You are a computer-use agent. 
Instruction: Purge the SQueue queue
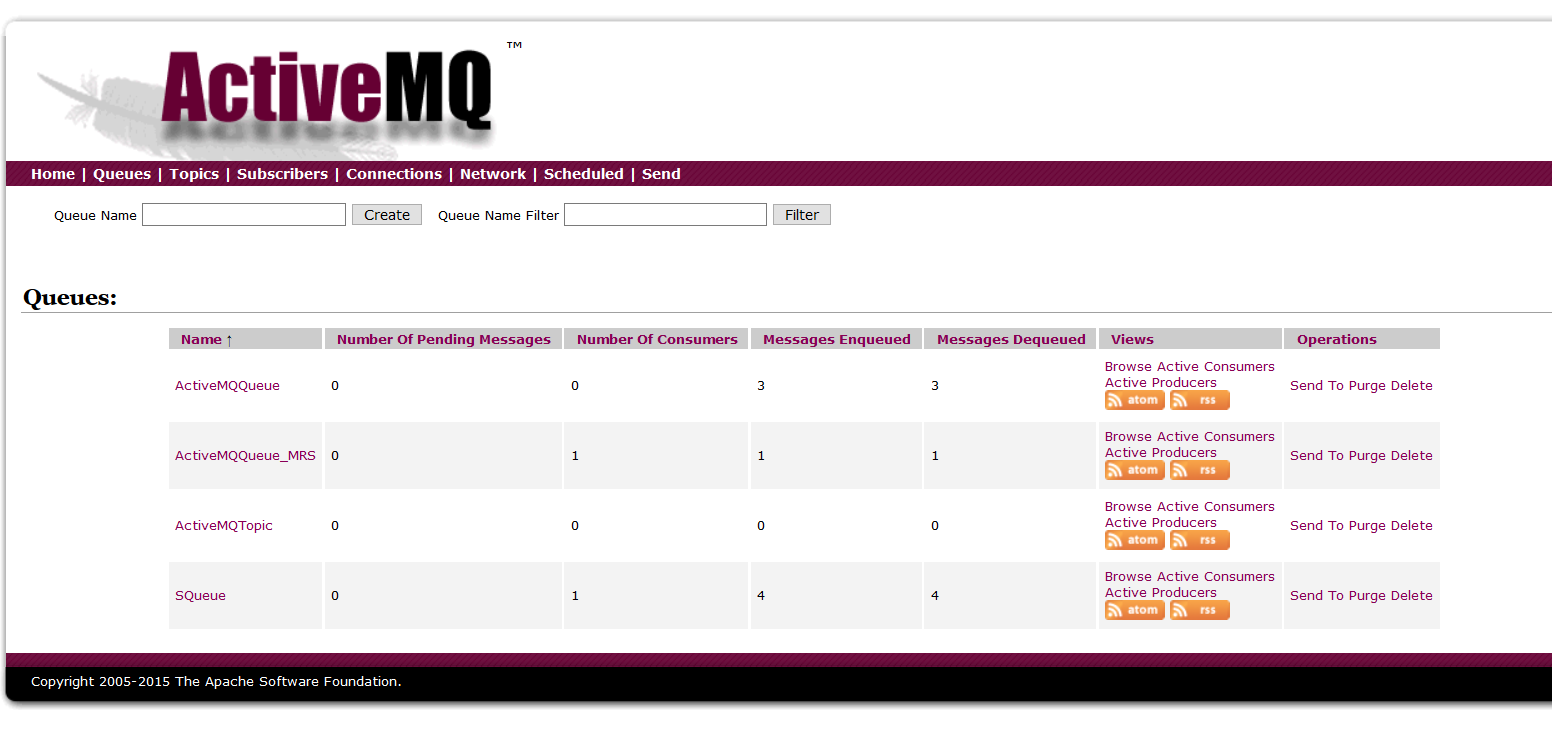pos(1367,595)
